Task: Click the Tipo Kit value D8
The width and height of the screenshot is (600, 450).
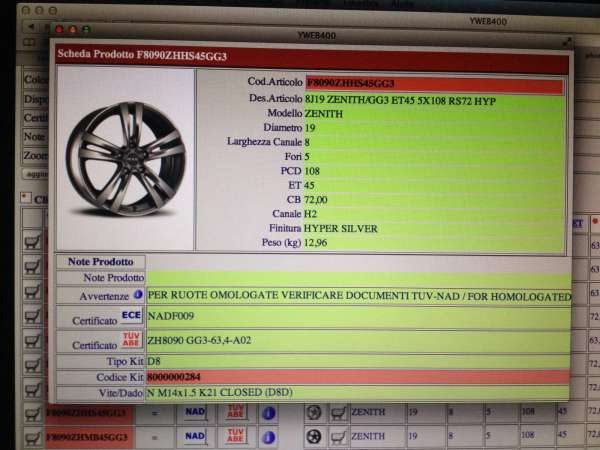Action: [154, 361]
